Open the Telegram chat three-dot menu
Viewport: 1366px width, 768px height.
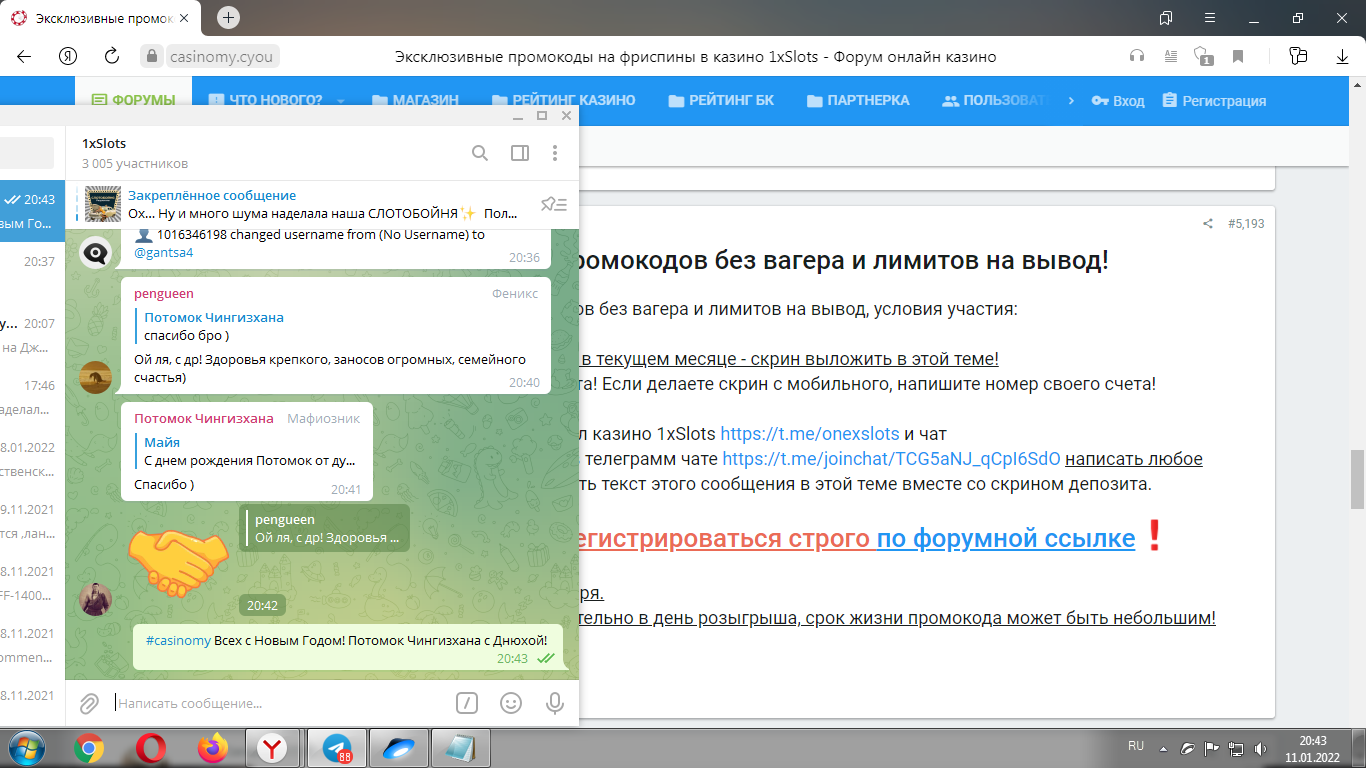(x=555, y=153)
